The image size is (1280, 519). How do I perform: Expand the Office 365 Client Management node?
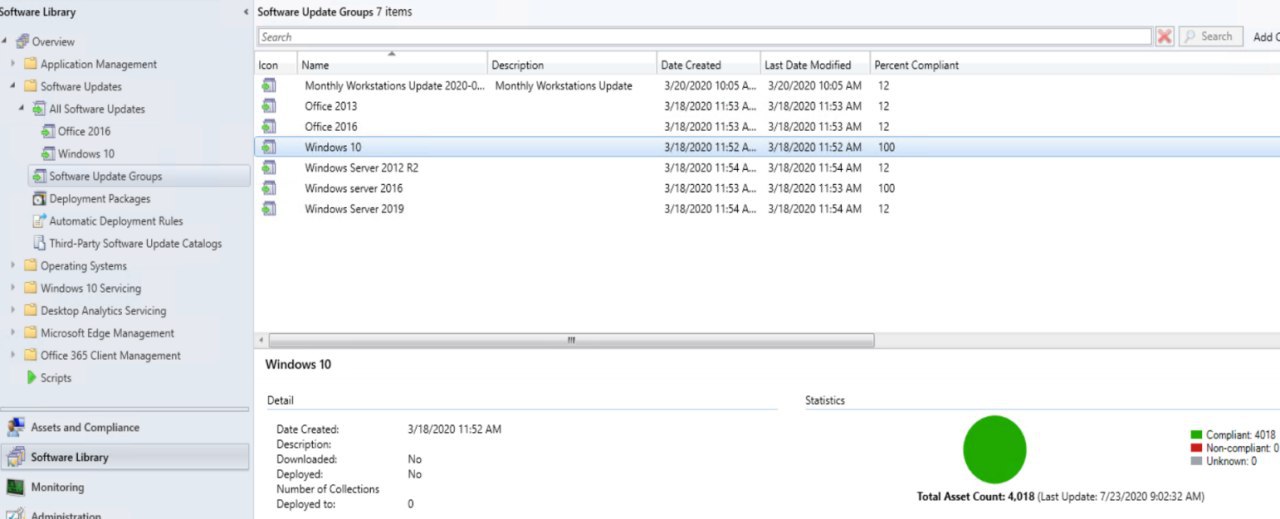14,355
